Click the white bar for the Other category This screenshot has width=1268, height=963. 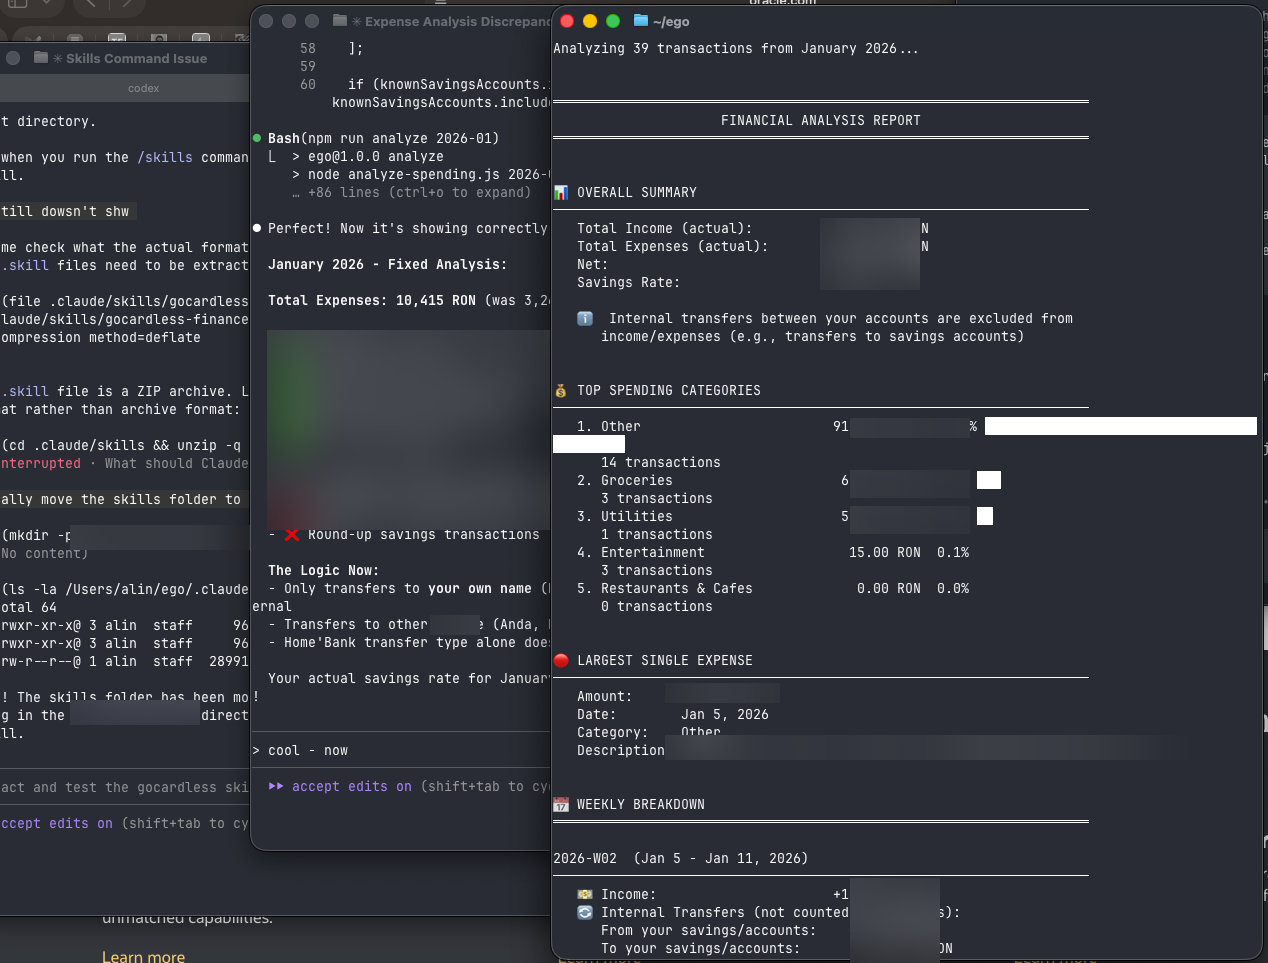point(1120,426)
